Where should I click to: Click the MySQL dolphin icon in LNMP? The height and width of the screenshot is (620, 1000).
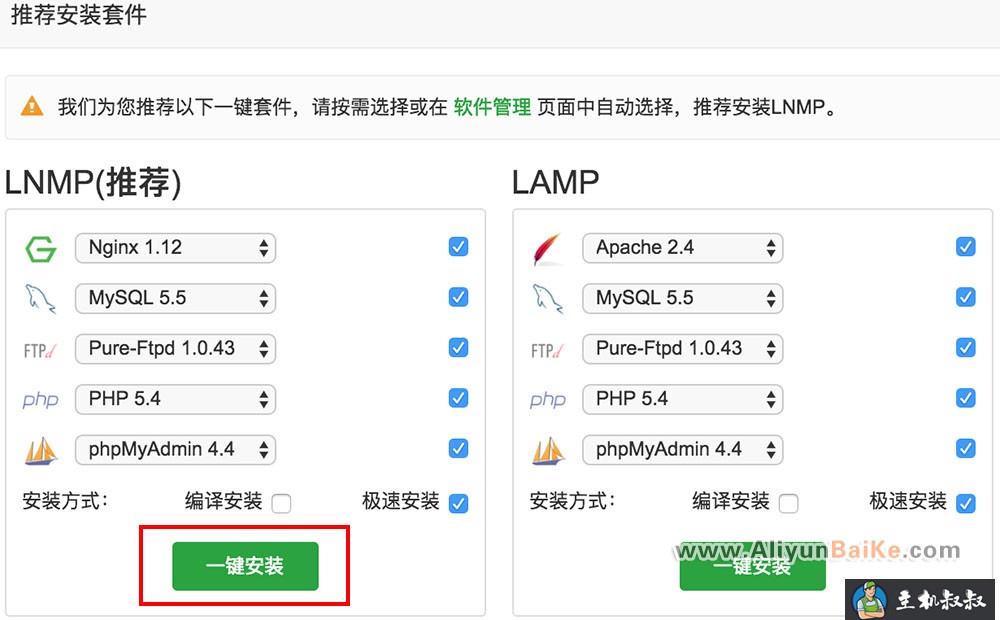40,299
